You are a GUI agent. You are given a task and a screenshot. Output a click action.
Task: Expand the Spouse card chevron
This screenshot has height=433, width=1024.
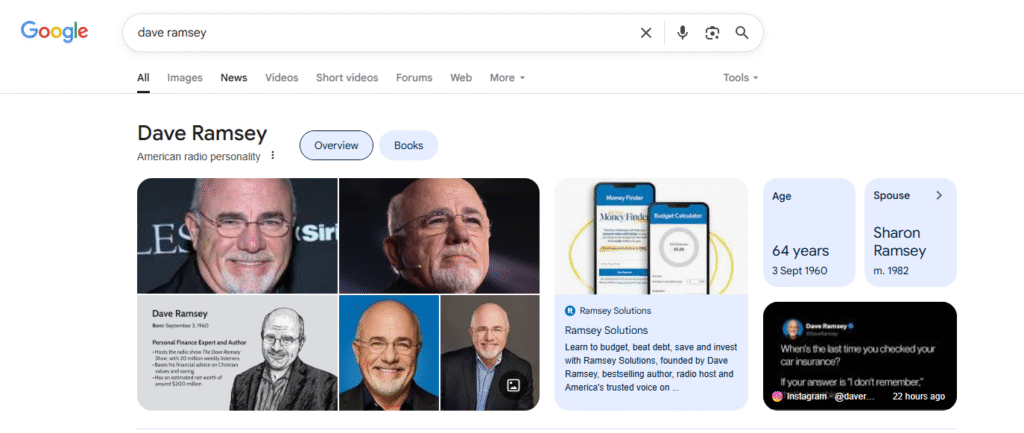(939, 196)
